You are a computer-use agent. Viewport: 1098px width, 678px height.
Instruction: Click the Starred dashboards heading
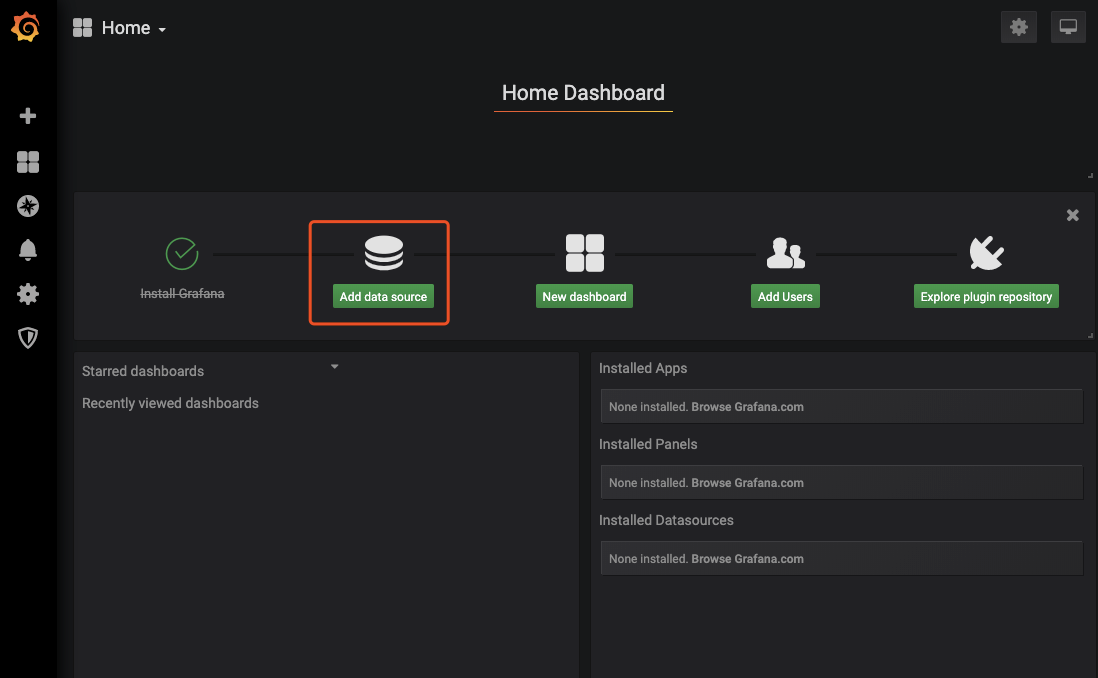(x=143, y=371)
